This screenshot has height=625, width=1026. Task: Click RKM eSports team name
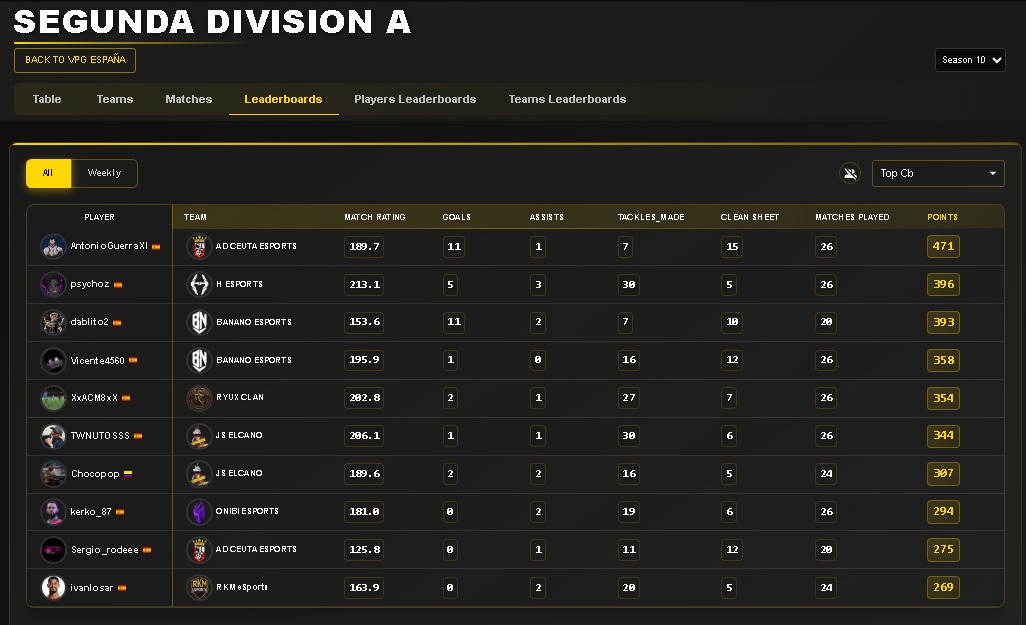point(241,587)
